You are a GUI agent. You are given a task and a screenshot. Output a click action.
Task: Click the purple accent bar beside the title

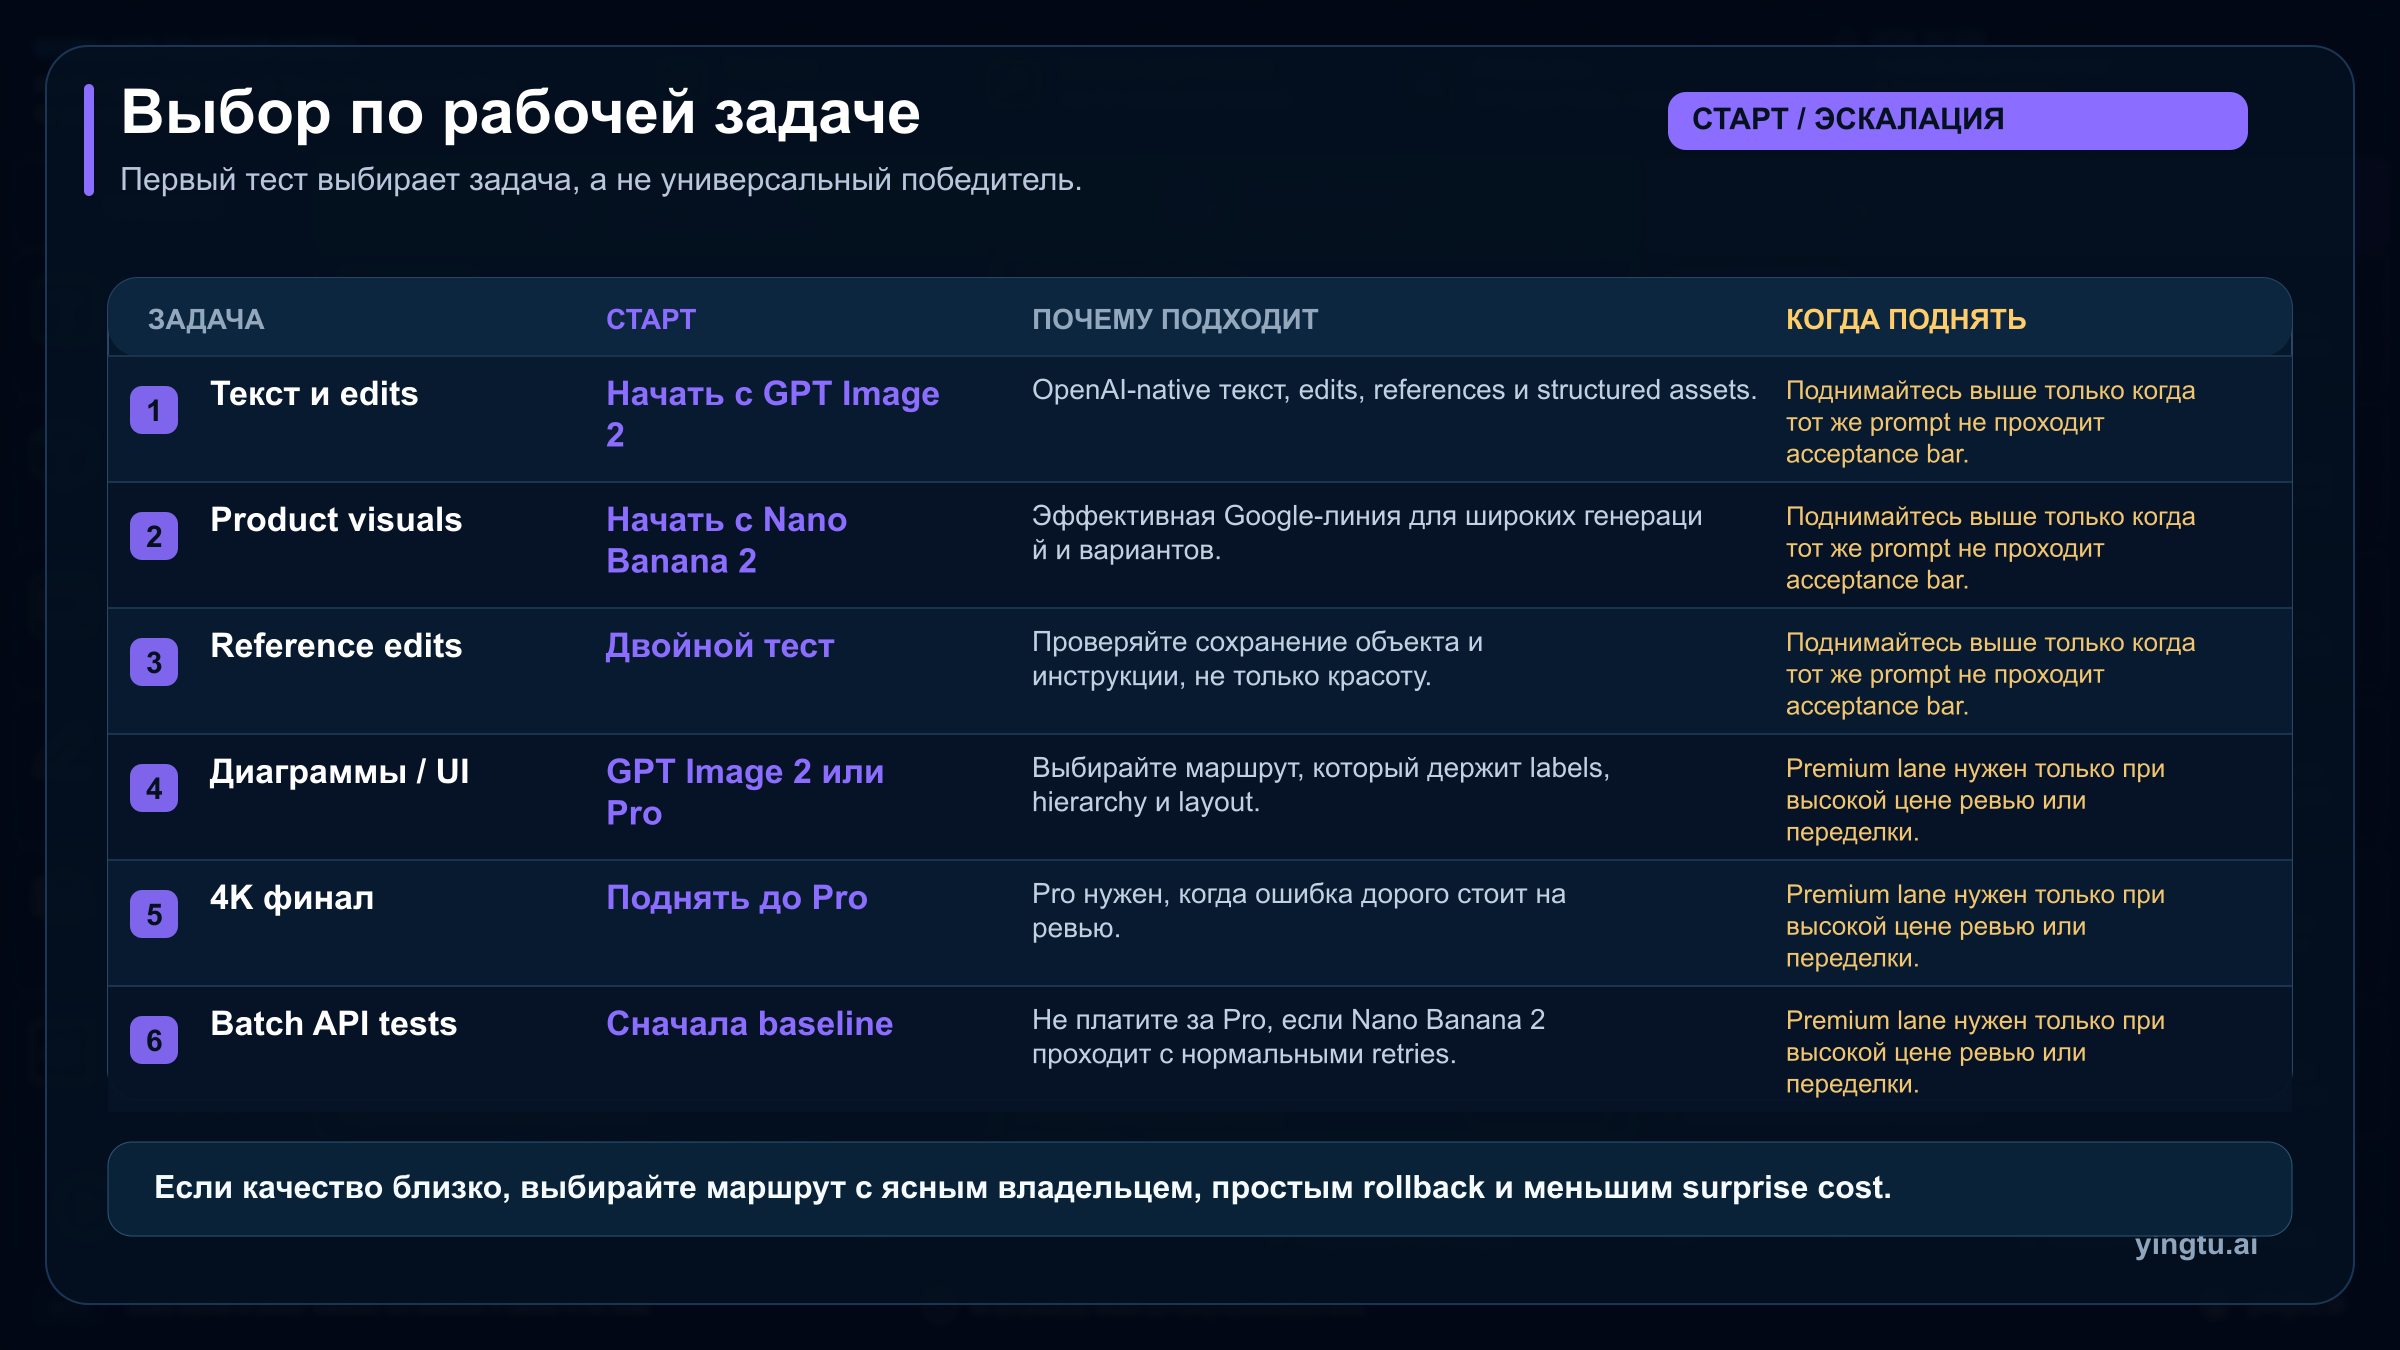click(88, 140)
